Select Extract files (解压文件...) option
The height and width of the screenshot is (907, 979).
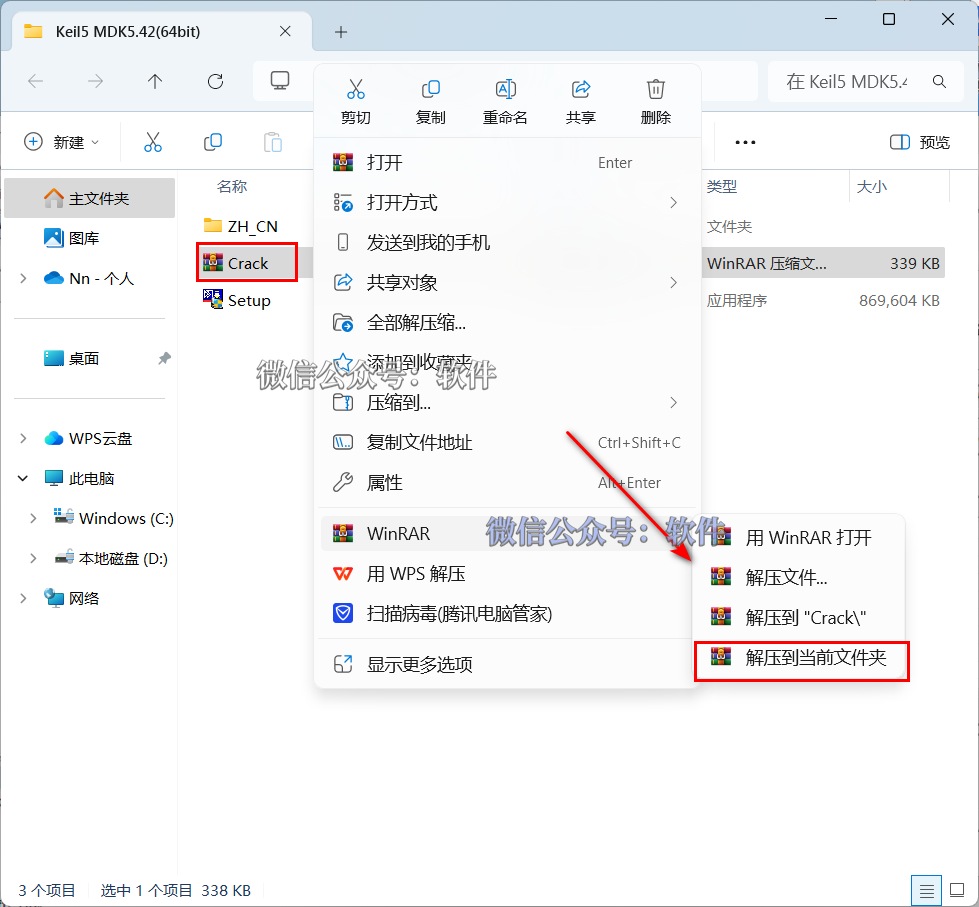click(799, 577)
